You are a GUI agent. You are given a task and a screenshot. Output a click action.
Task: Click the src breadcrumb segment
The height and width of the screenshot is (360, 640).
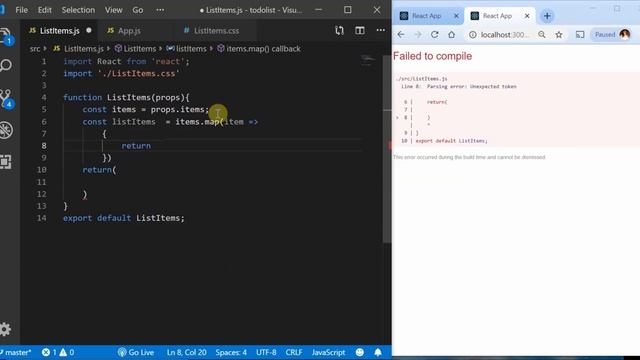coord(35,49)
